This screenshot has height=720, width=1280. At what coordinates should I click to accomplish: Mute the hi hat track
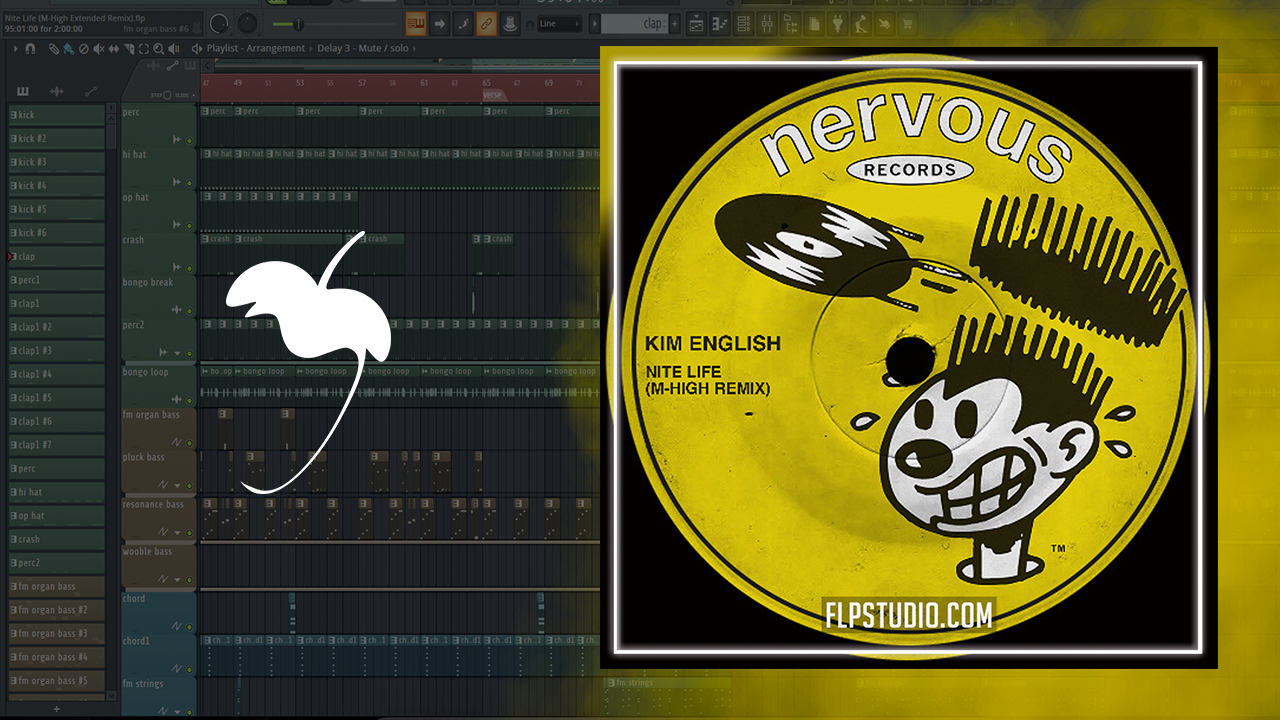pyautogui.click(x=189, y=182)
